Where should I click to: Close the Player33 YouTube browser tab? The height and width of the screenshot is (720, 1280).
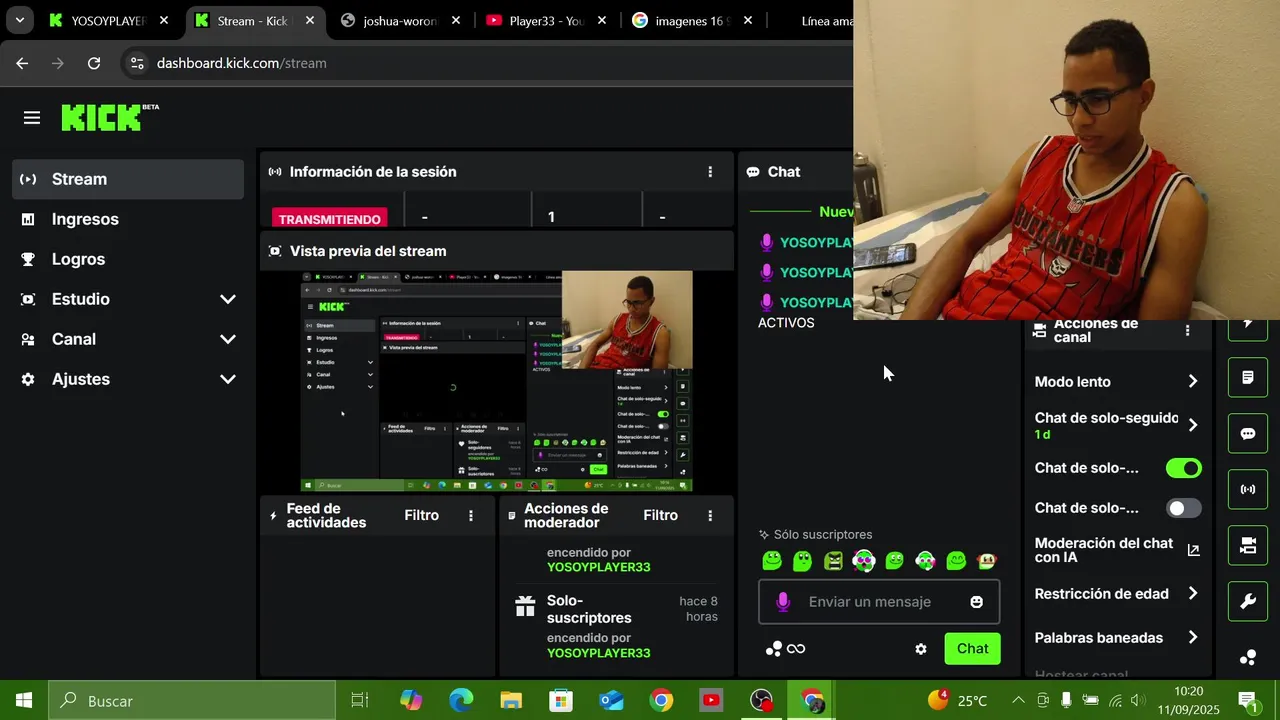point(602,20)
